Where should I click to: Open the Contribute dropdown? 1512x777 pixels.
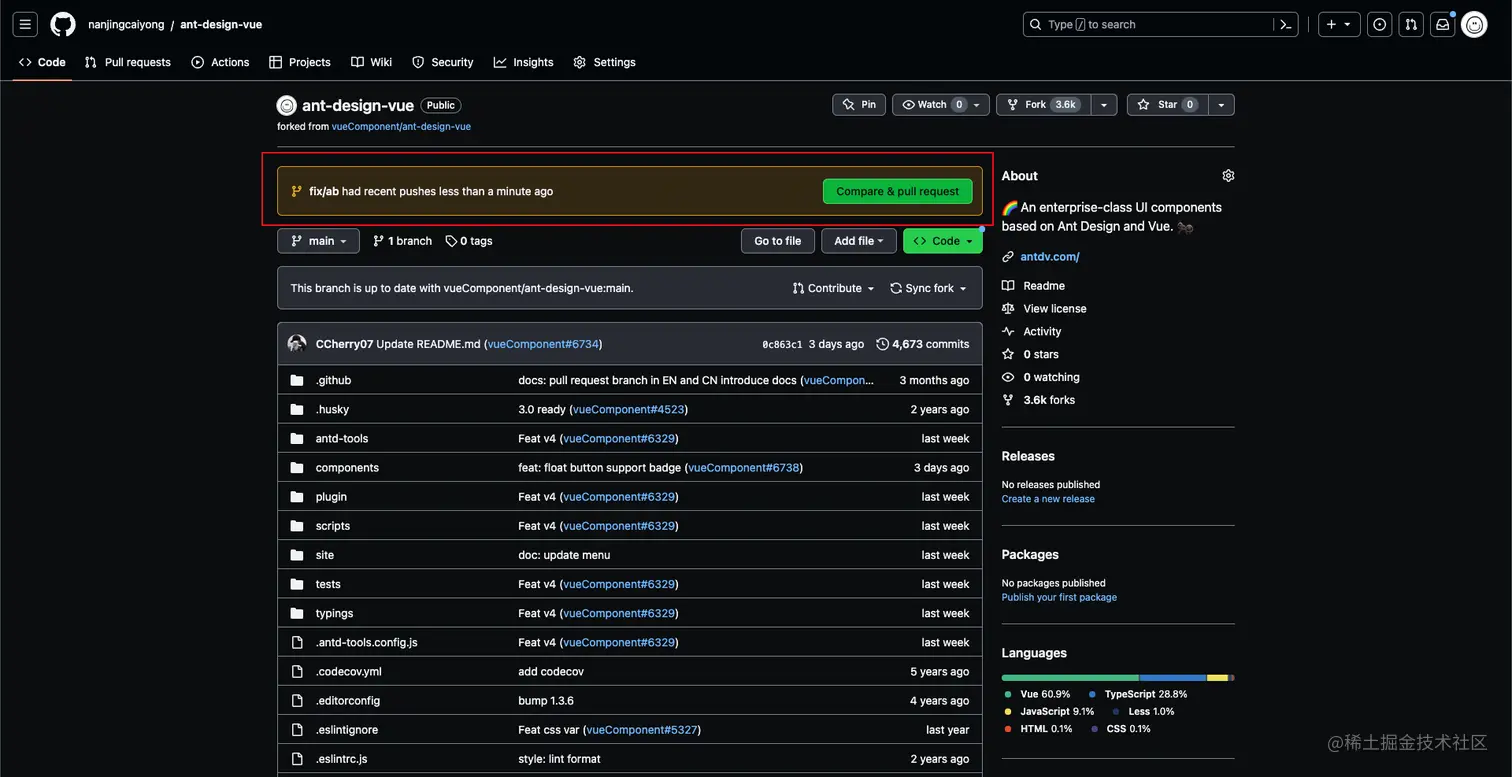tap(833, 288)
